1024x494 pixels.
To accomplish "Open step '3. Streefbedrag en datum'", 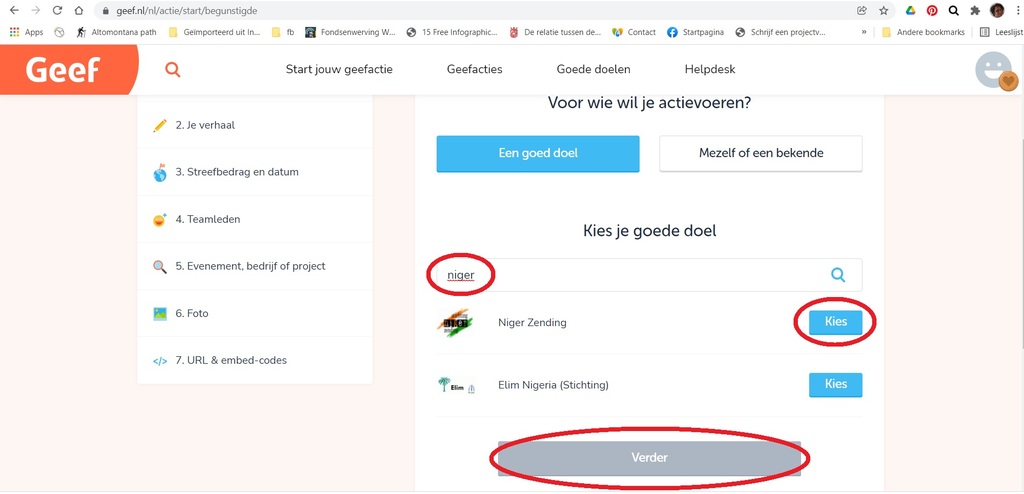I will point(237,172).
